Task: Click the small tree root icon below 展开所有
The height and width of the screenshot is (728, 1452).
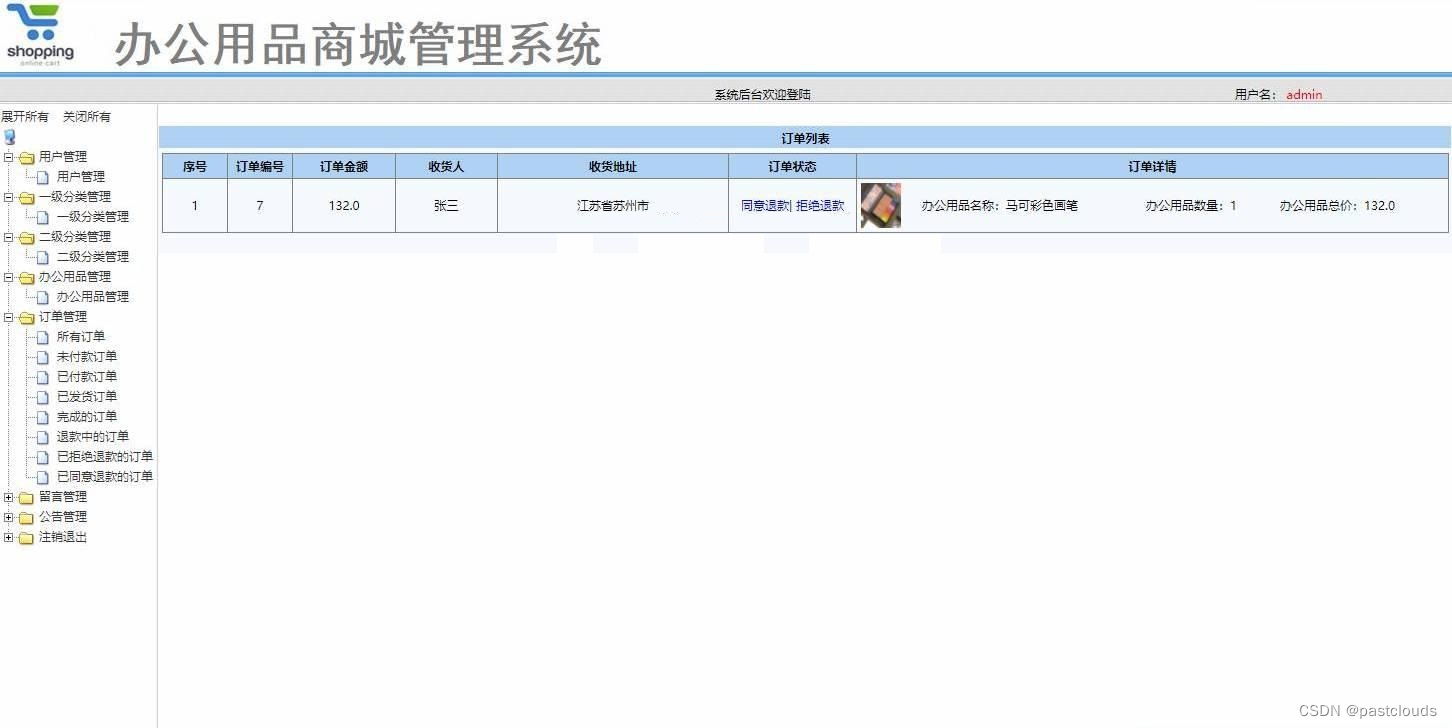Action: pos(9,136)
